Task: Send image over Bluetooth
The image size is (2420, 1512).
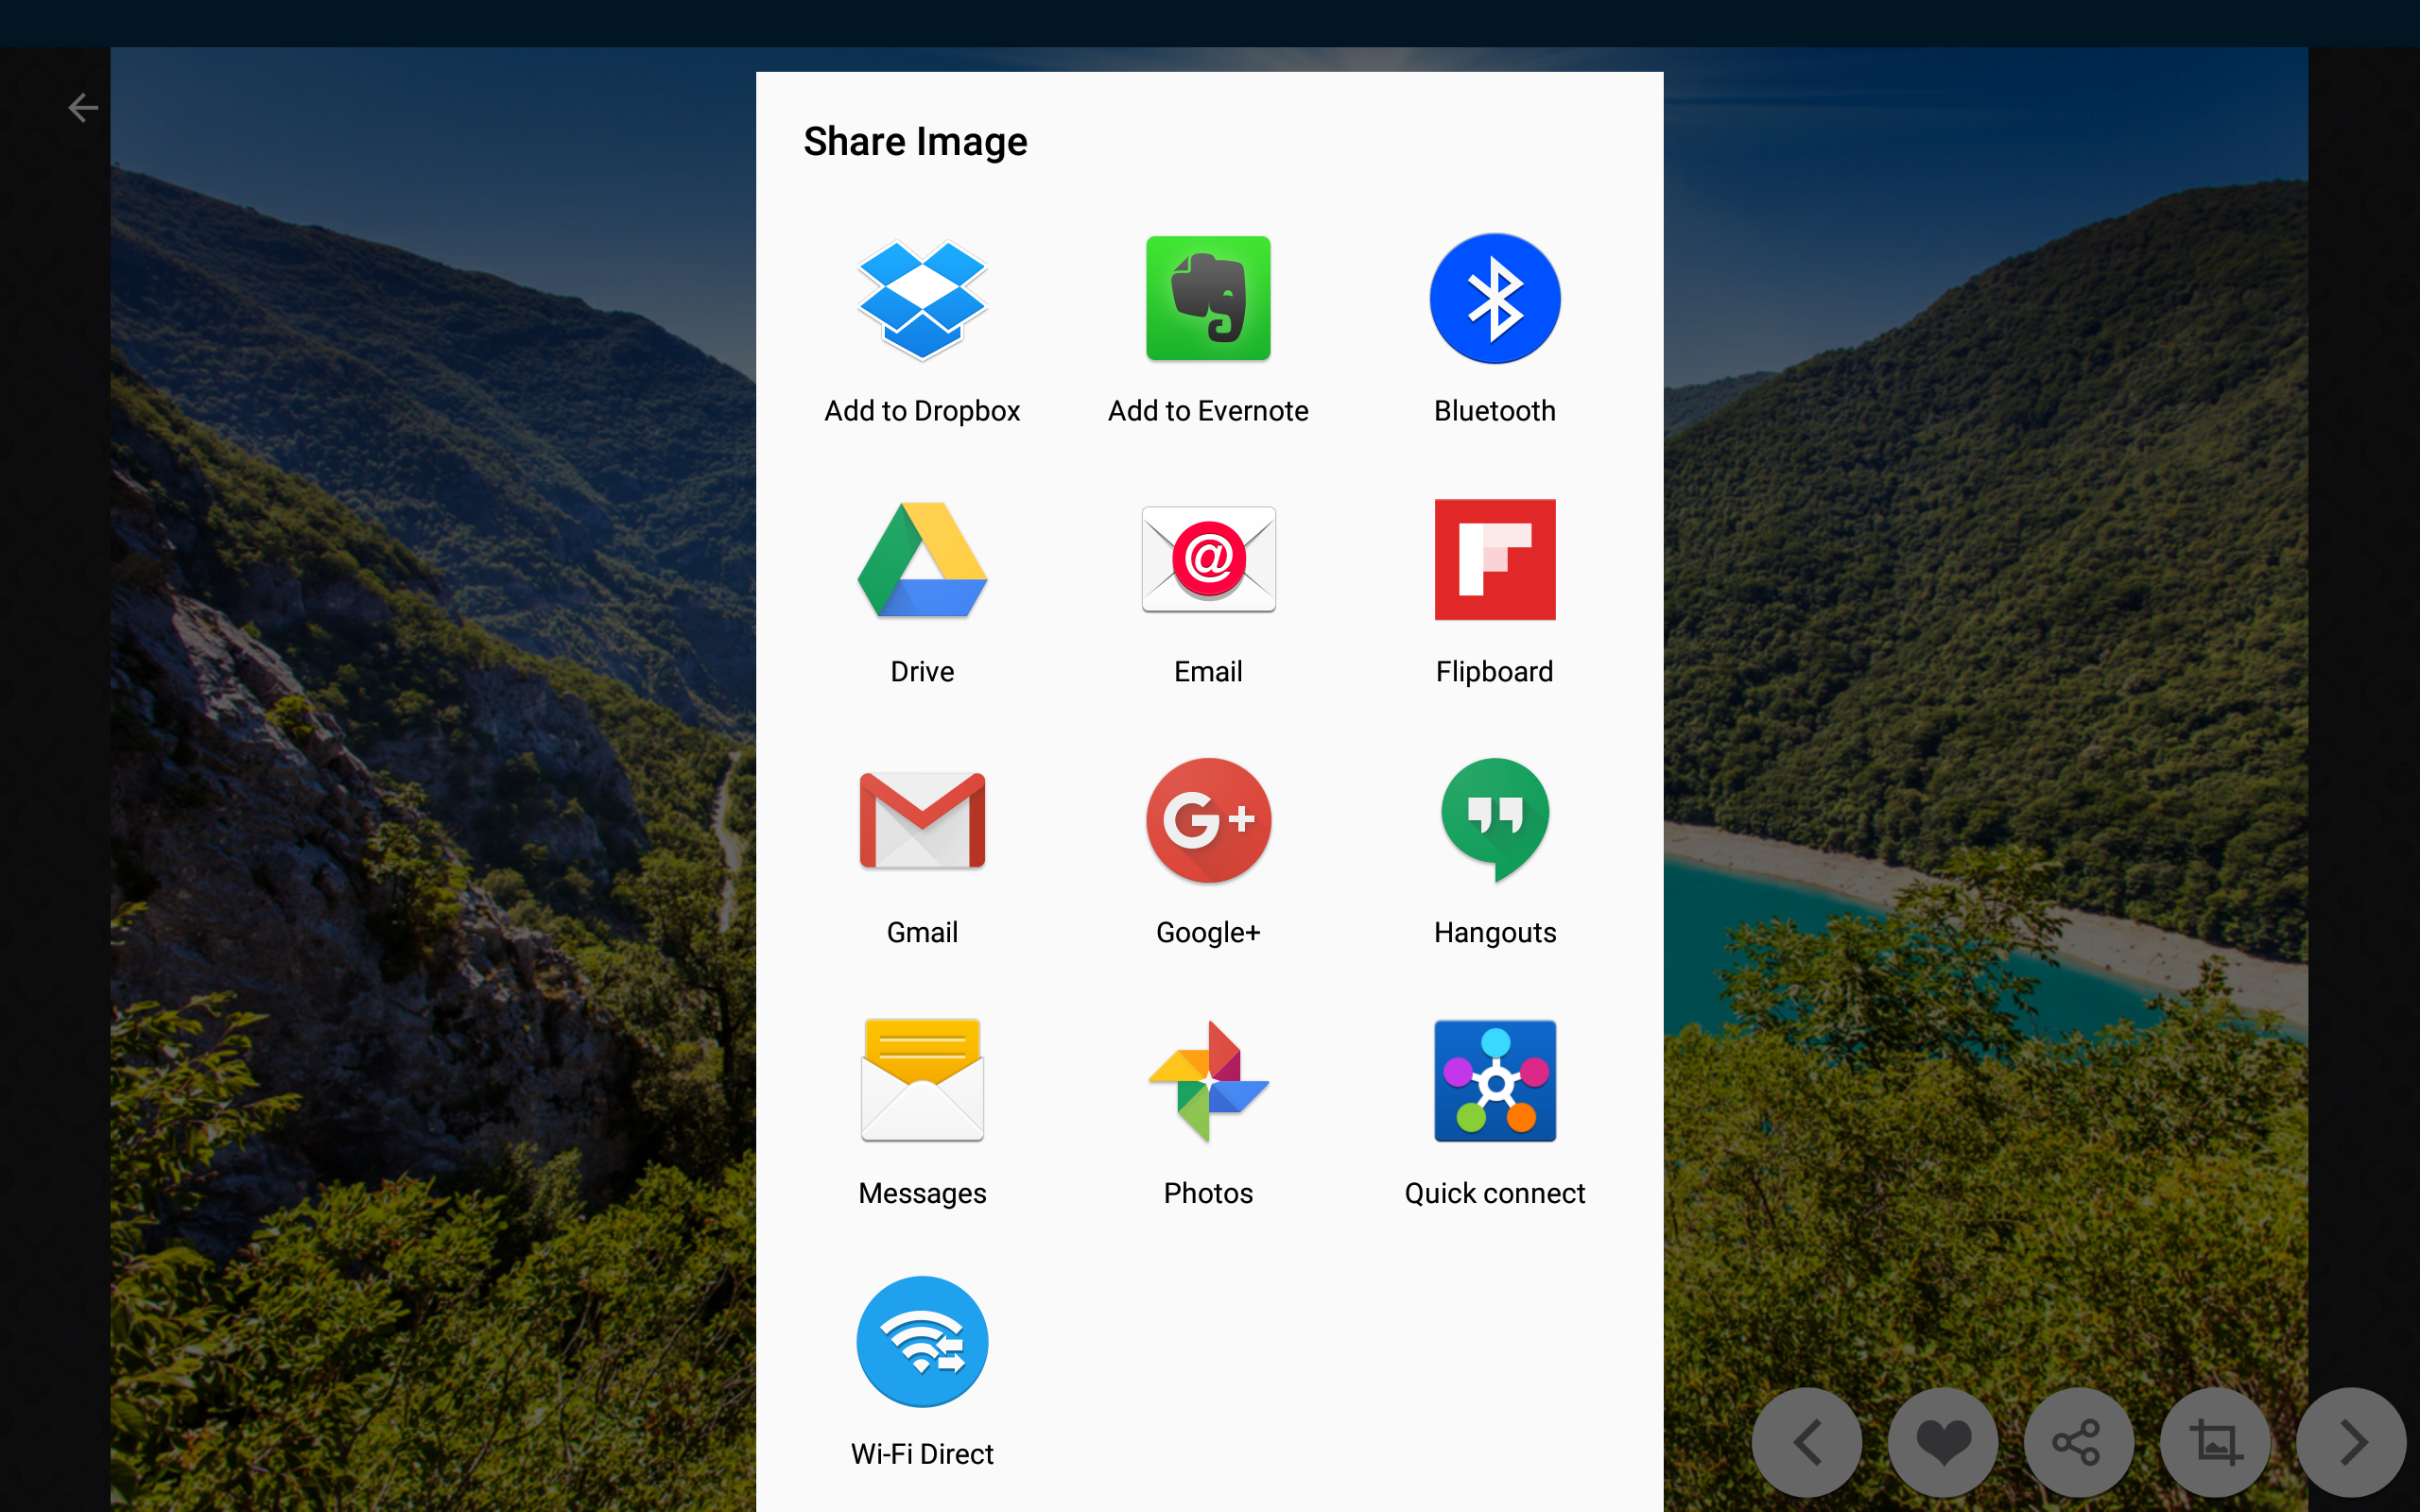Action: pyautogui.click(x=1494, y=330)
